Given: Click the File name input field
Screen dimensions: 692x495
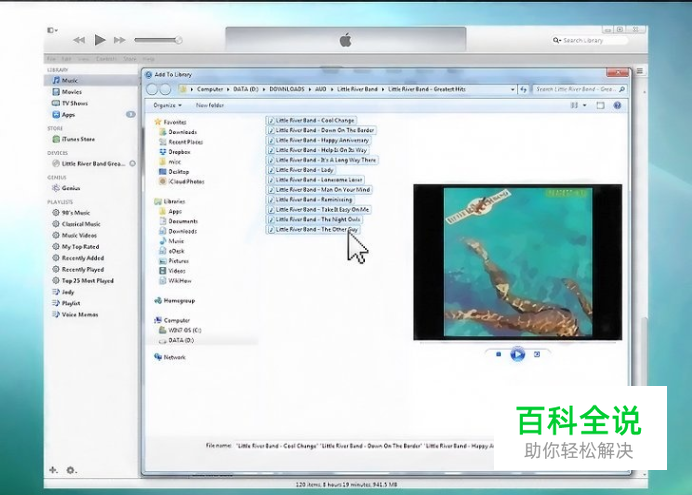Looking at the screenshot, I should [x=365, y=446].
